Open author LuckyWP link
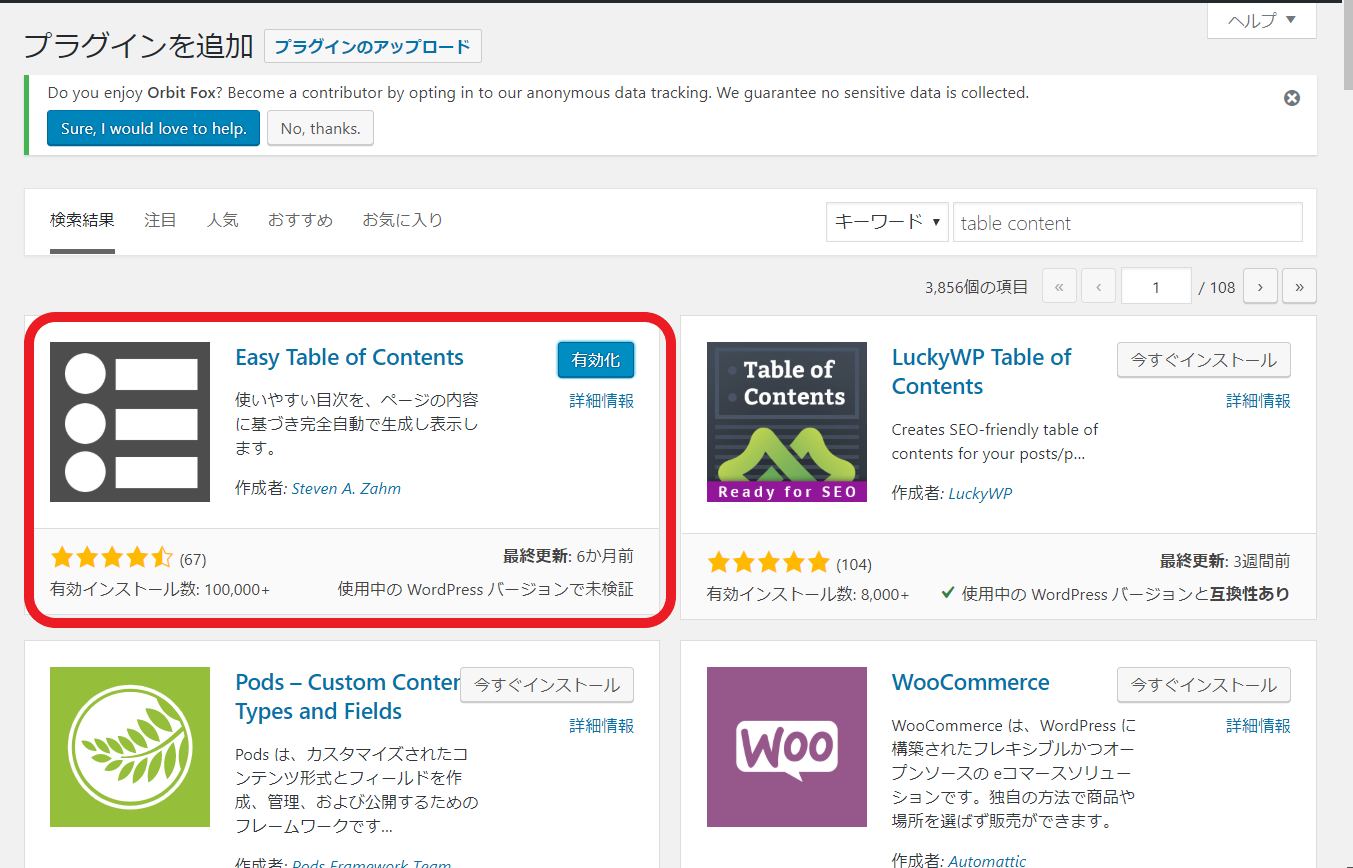 (980, 493)
